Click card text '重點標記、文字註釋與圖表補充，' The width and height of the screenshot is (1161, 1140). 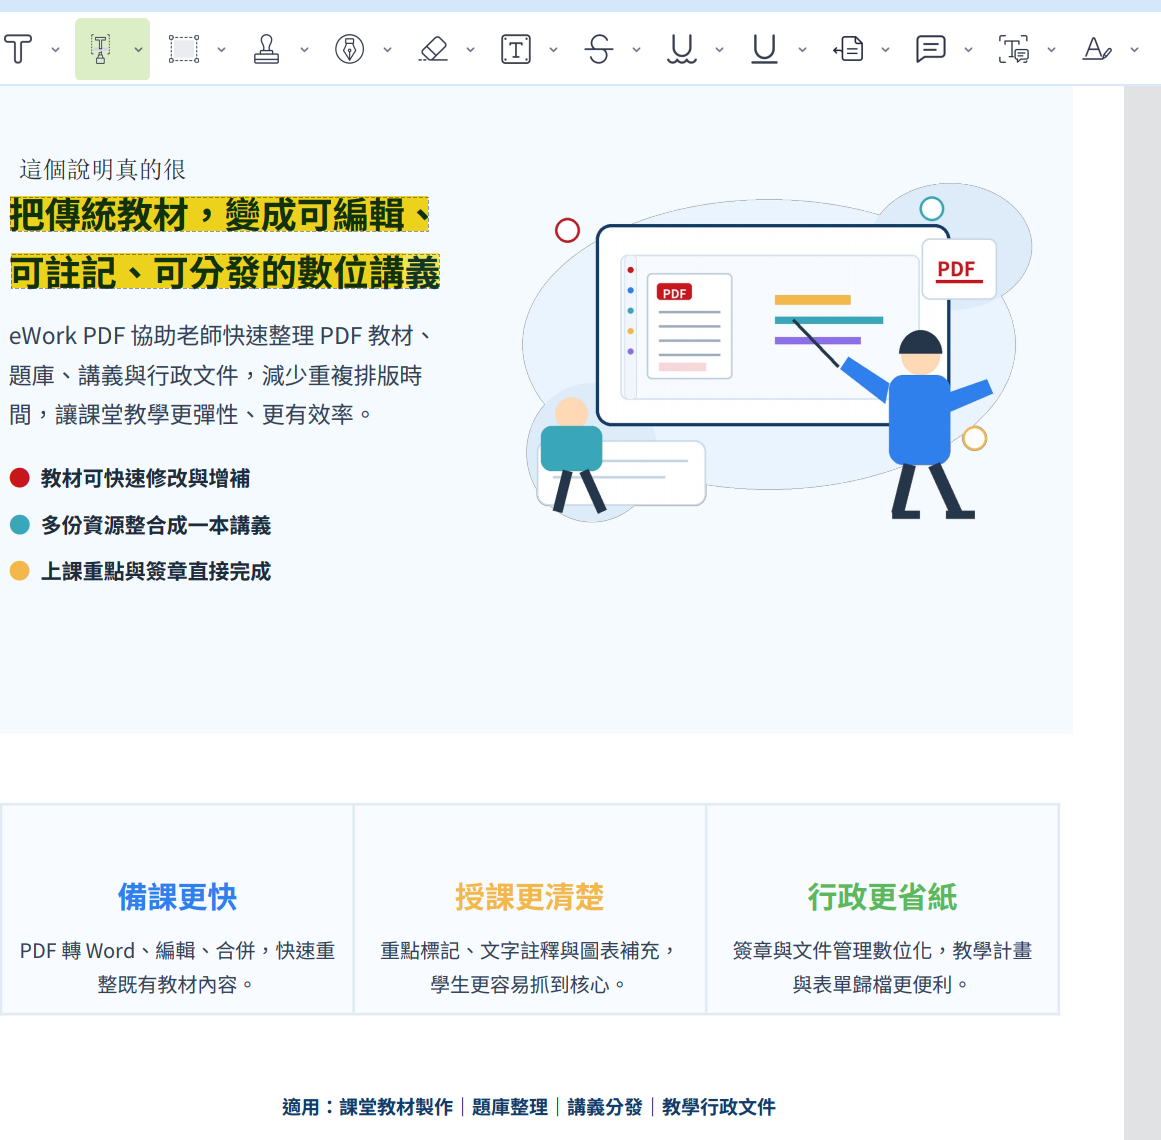(x=528, y=950)
